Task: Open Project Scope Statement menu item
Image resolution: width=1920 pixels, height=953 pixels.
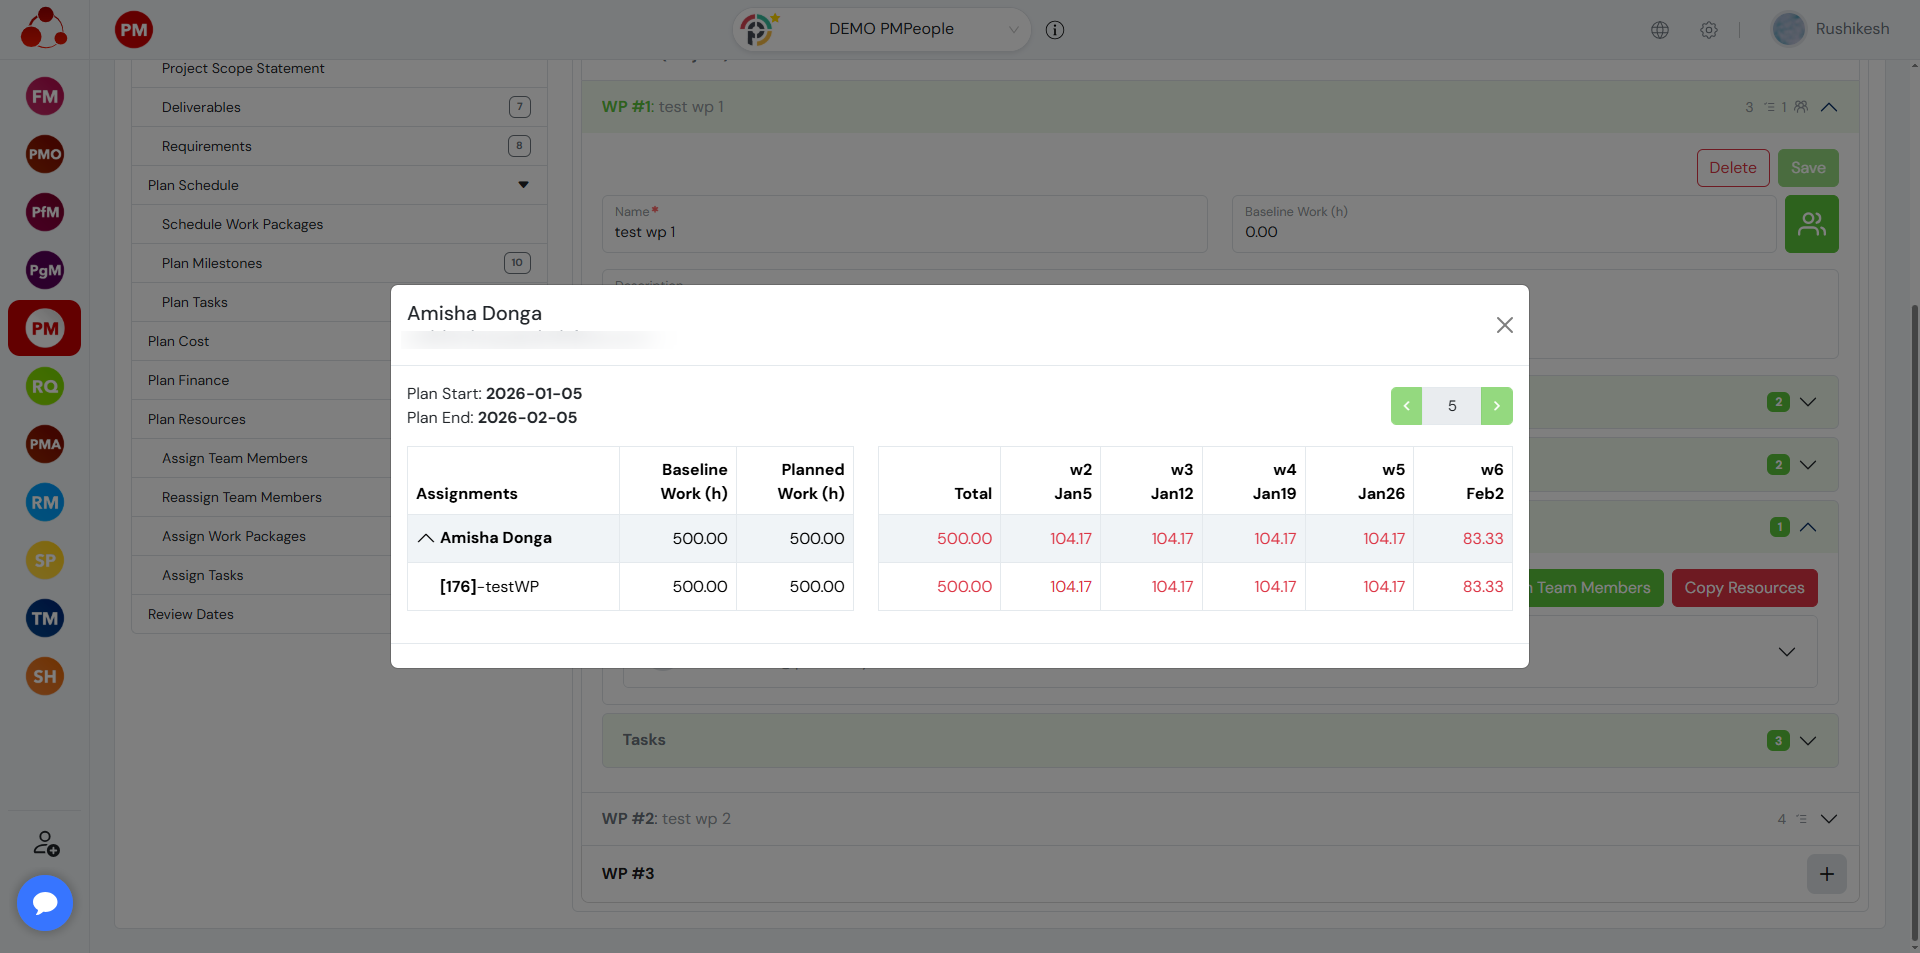Action: (243, 68)
